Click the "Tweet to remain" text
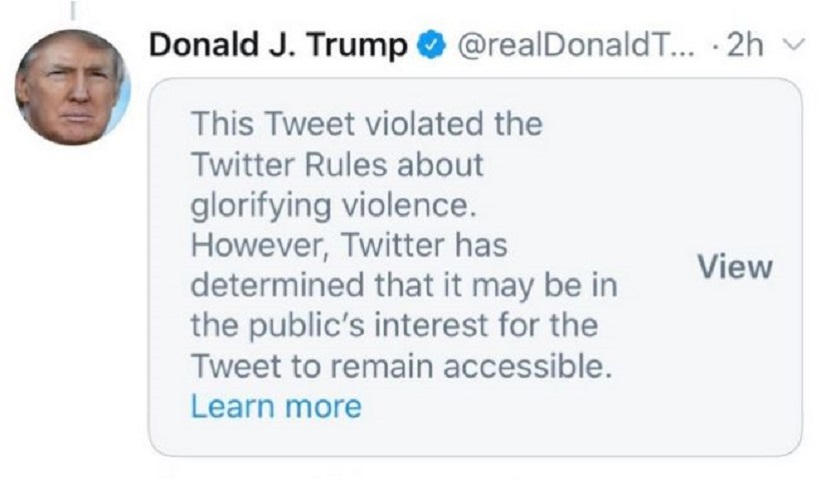The image size is (831, 480). point(302,367)
